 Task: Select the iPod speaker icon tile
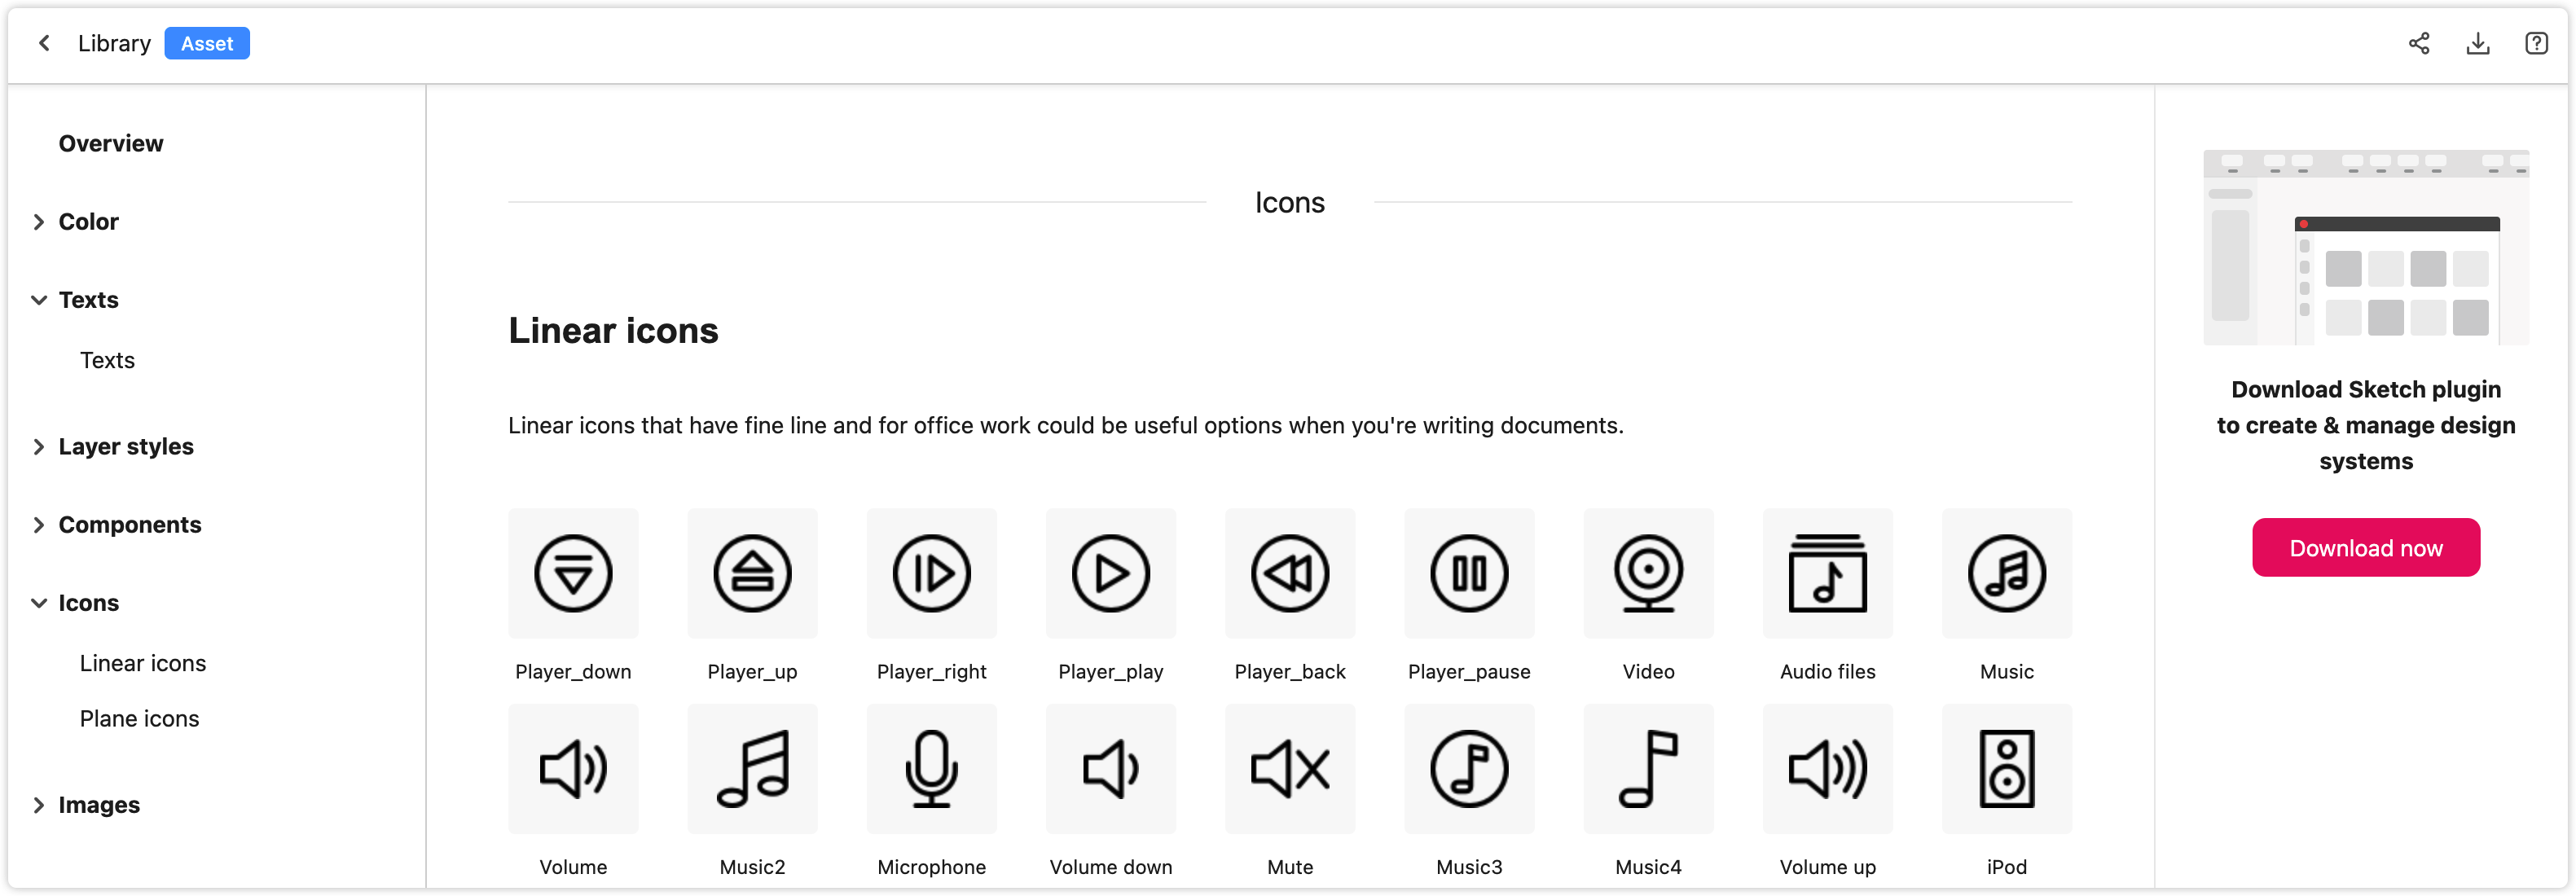[2006, 768]
